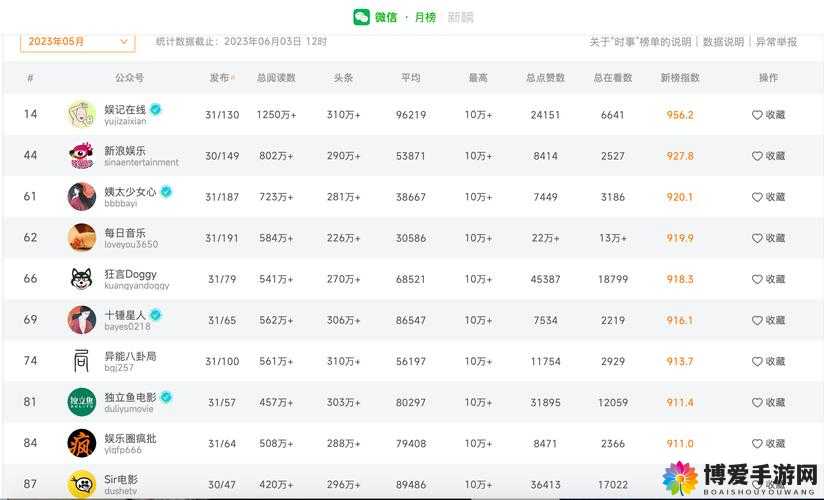Select the 86547 average reads cell

click(x=411, y=320)
